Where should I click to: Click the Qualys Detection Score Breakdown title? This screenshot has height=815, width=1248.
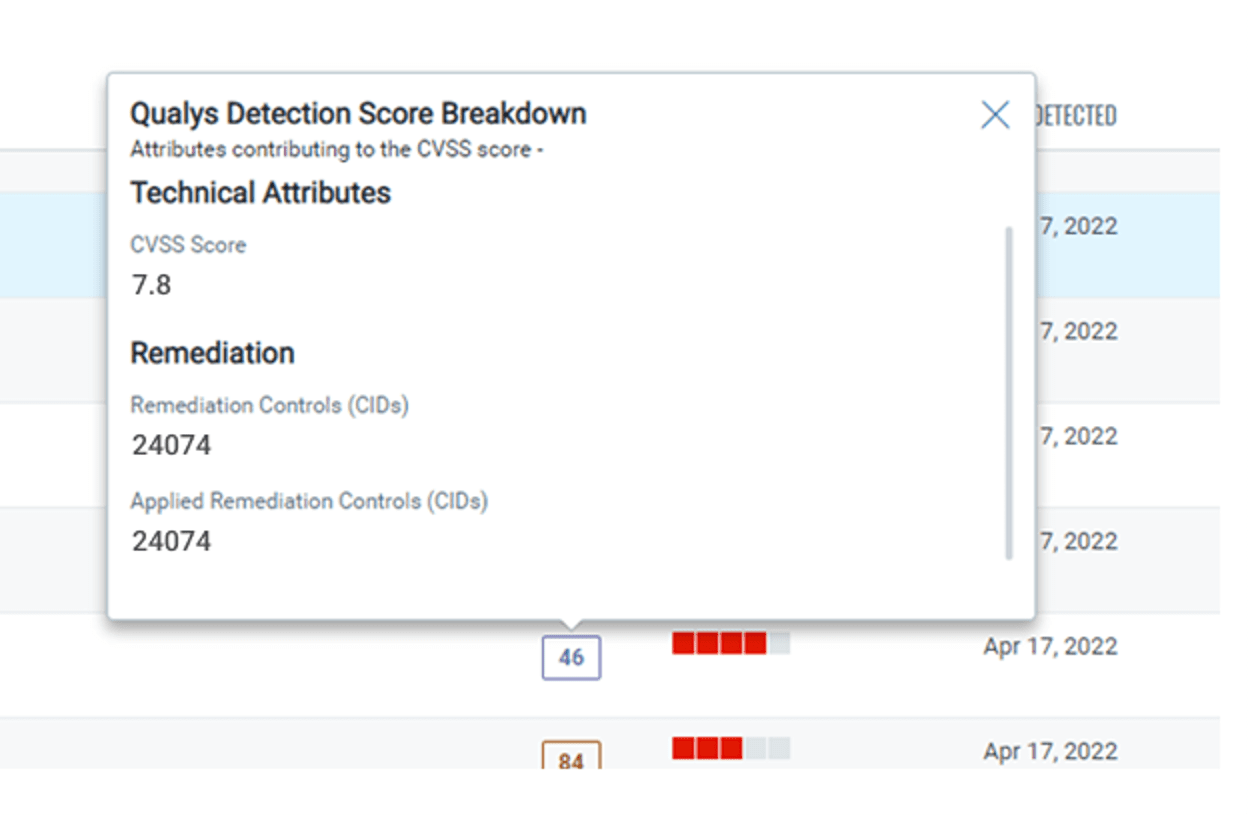coord(358,113)
